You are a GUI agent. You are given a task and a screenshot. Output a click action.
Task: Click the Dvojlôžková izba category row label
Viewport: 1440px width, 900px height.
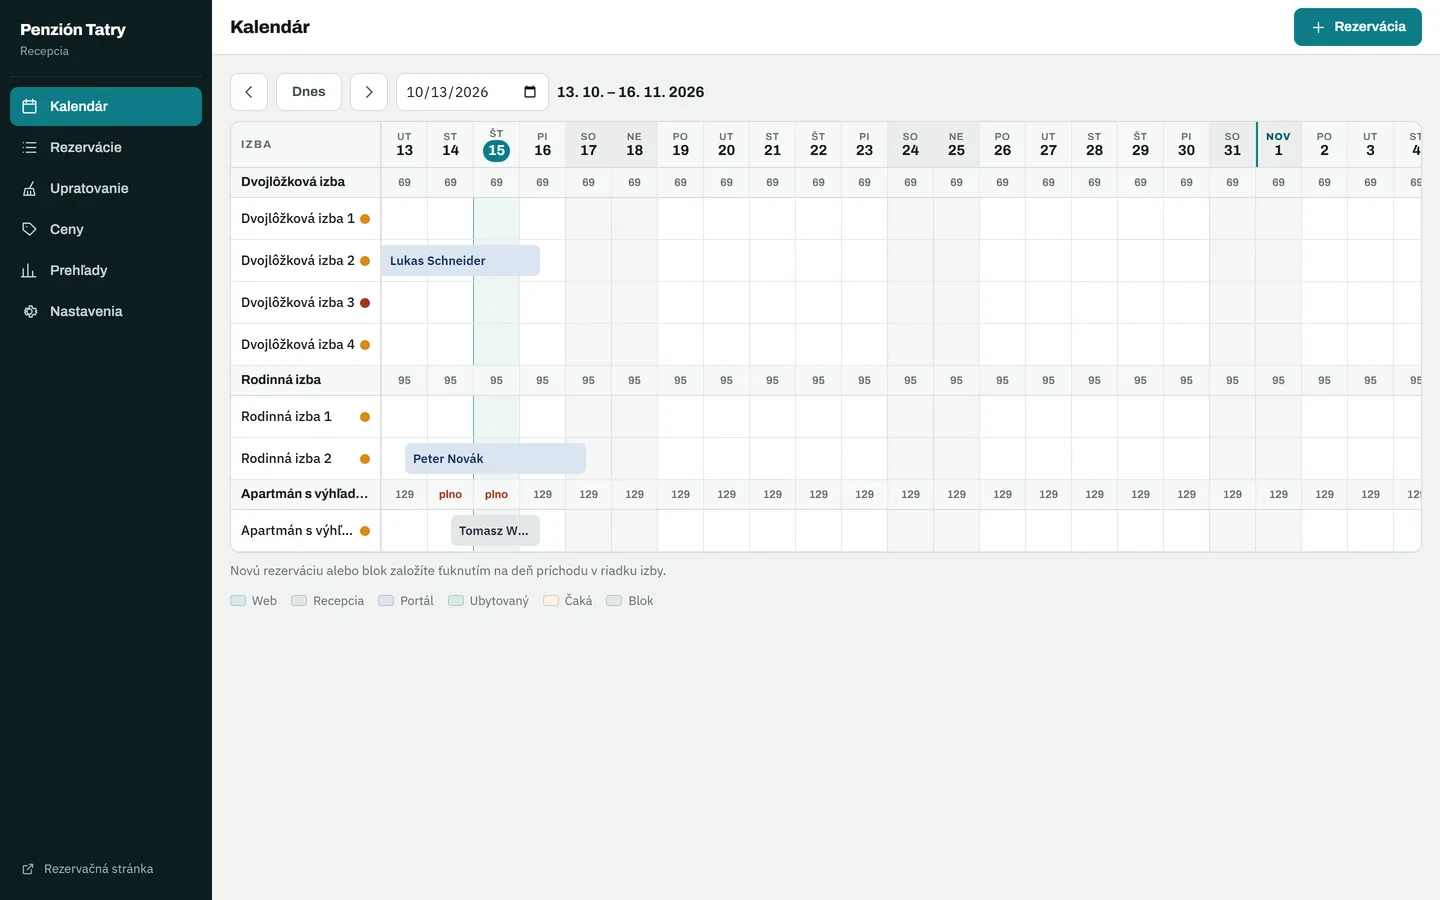(x=293, y=182)
